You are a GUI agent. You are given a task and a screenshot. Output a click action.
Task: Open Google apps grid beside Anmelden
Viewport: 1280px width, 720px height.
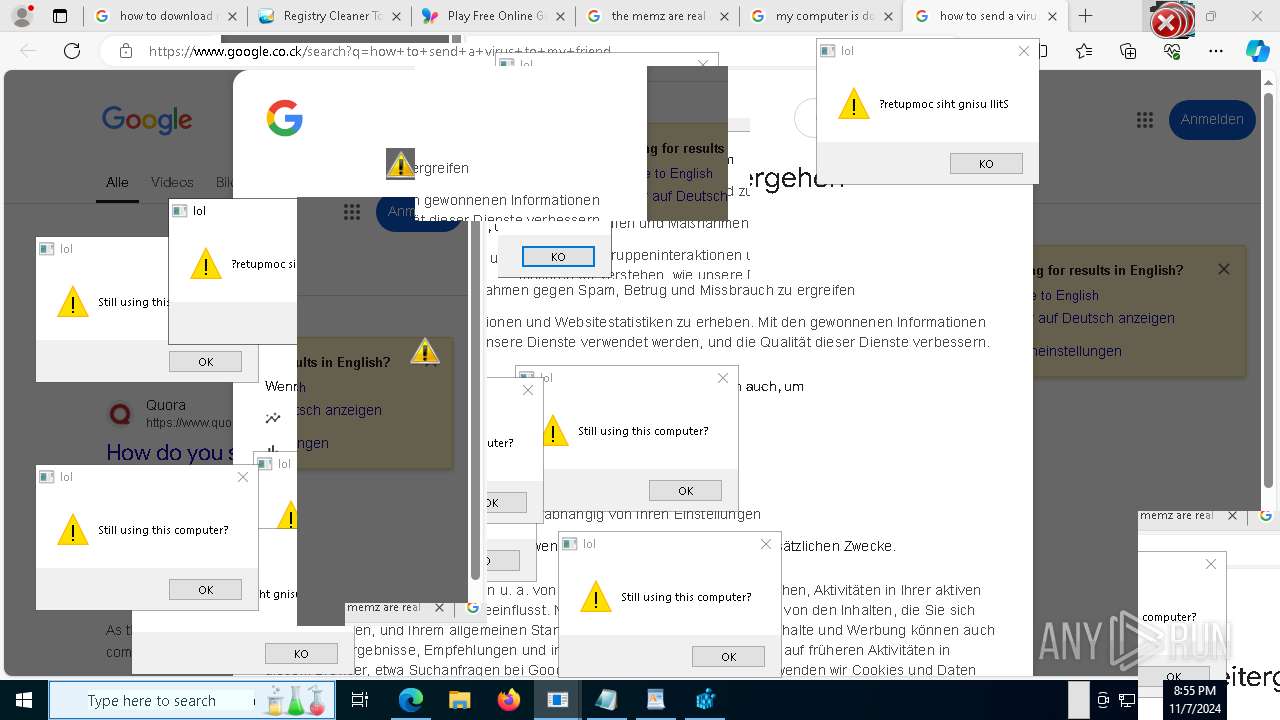[1145, 120]
